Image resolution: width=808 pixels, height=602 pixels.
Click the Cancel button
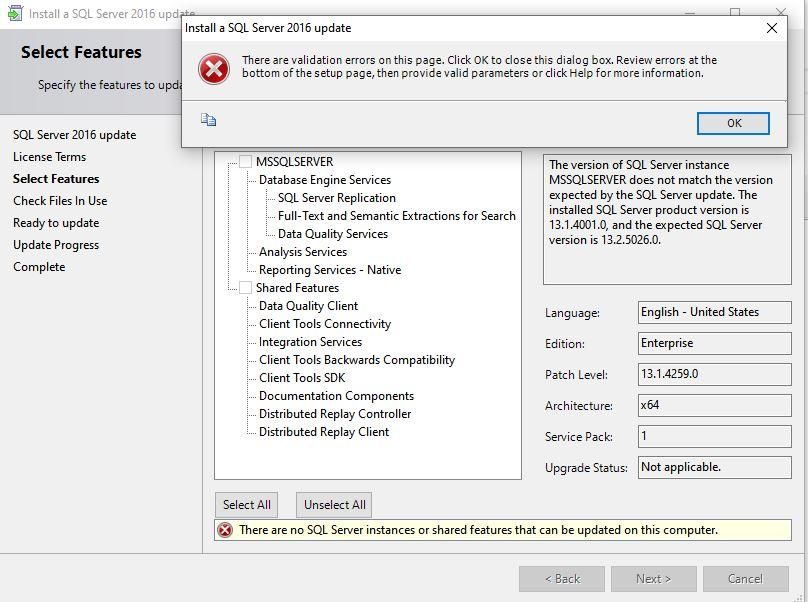(745, 579)
